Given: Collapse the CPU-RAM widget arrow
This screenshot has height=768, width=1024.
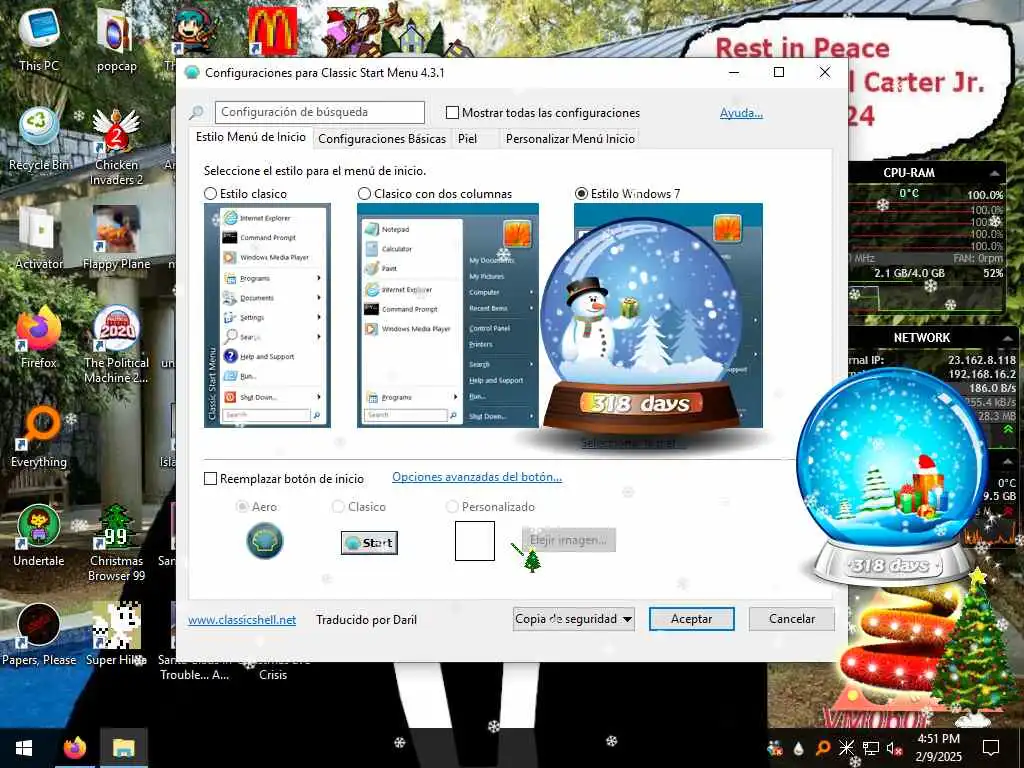Looking at the screenshot, I should [994, 173].
